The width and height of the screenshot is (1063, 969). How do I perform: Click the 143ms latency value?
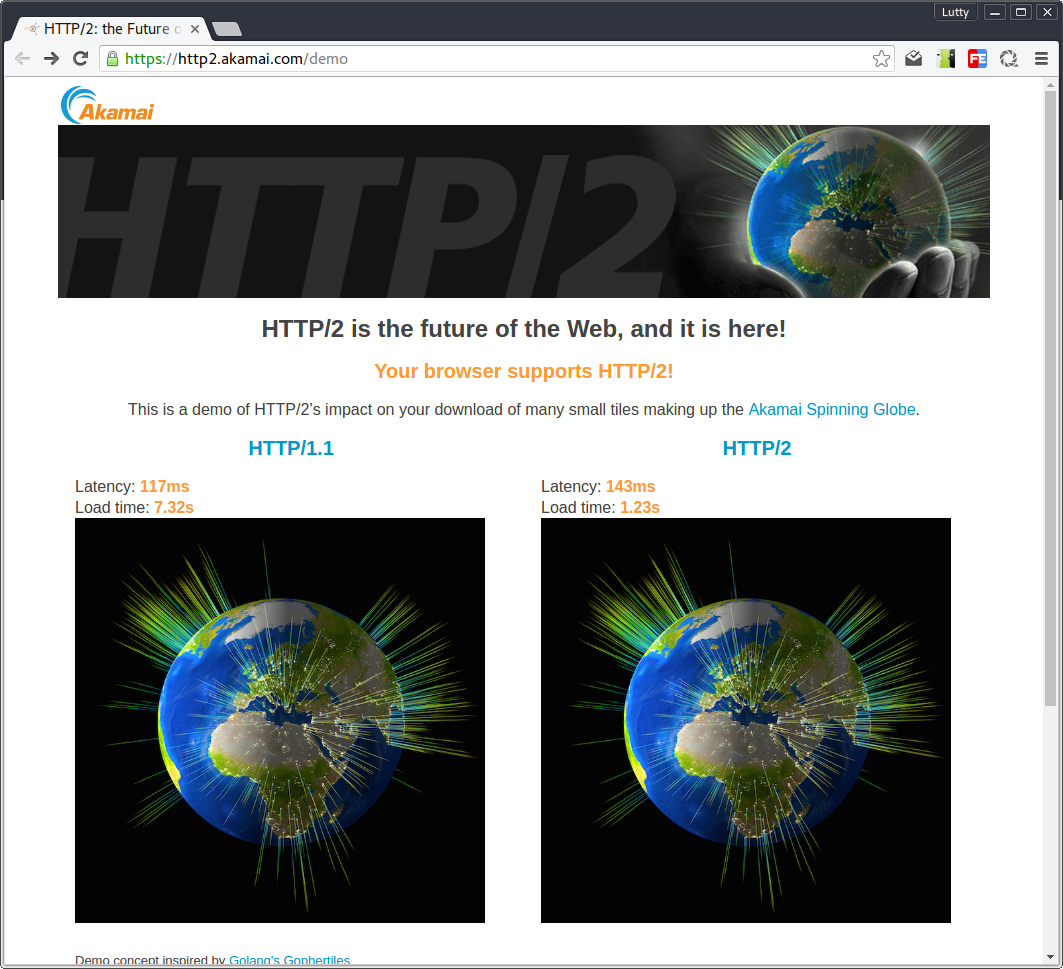pyautogui.click(x=630, y=486)
